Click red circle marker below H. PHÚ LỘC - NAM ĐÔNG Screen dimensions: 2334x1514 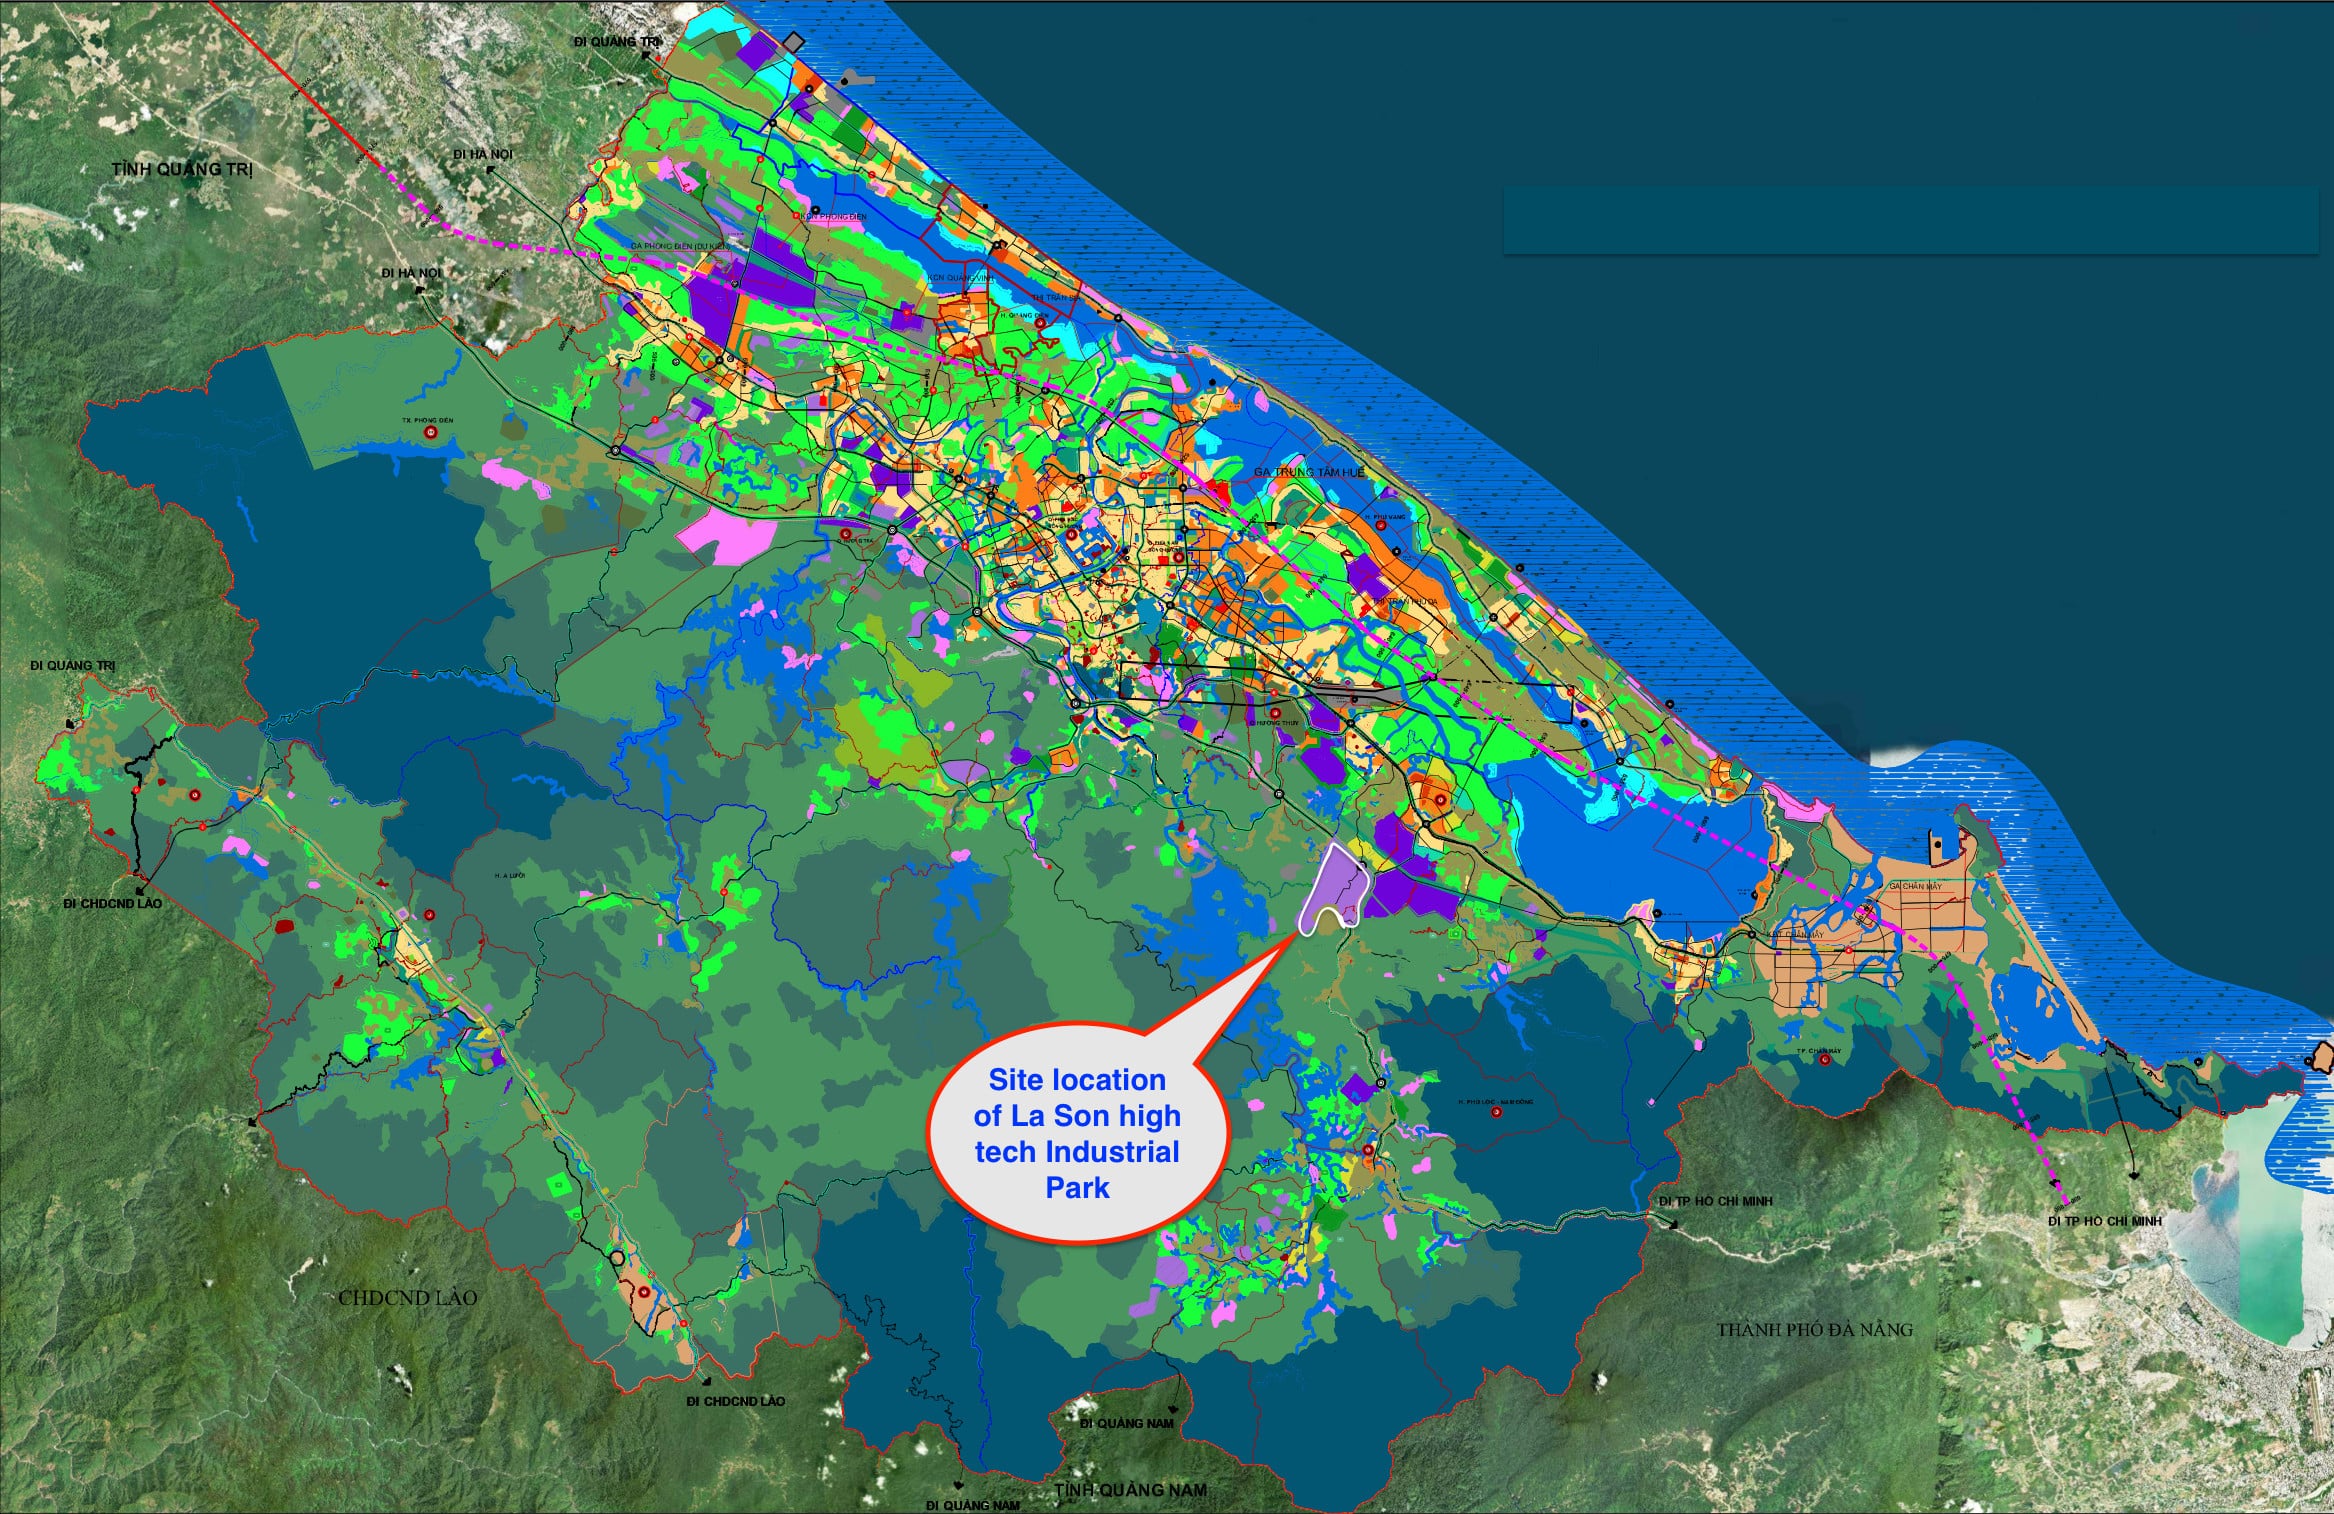tap(1497, 1112)
